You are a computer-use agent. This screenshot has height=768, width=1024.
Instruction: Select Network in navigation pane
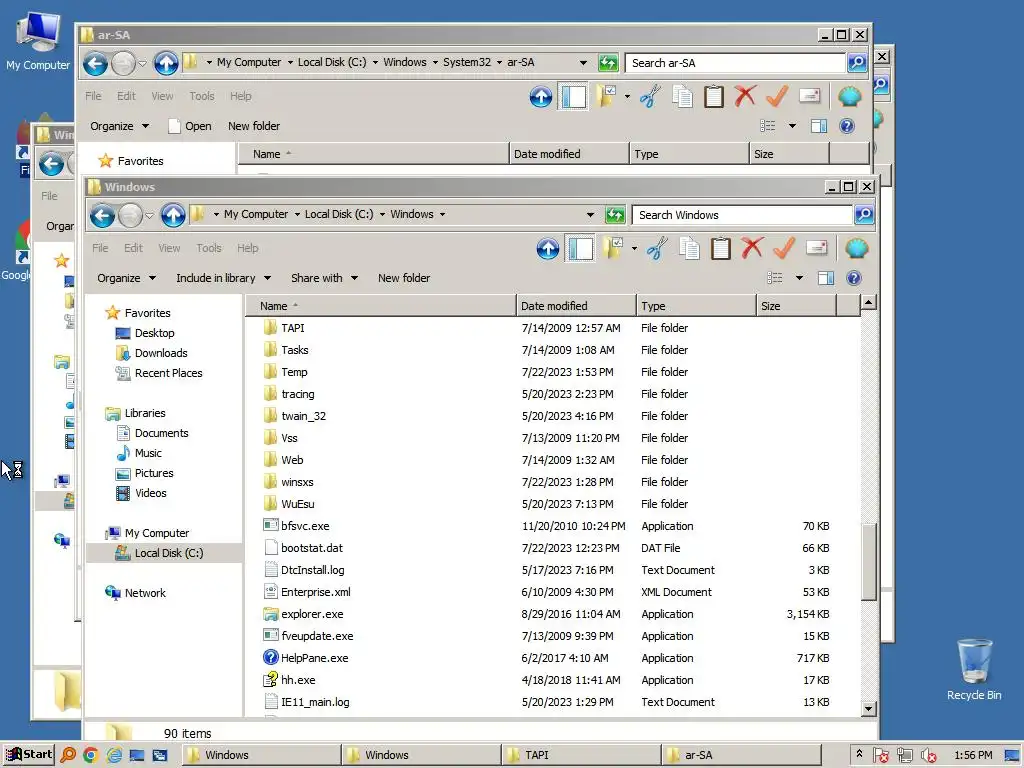[145, 593]
